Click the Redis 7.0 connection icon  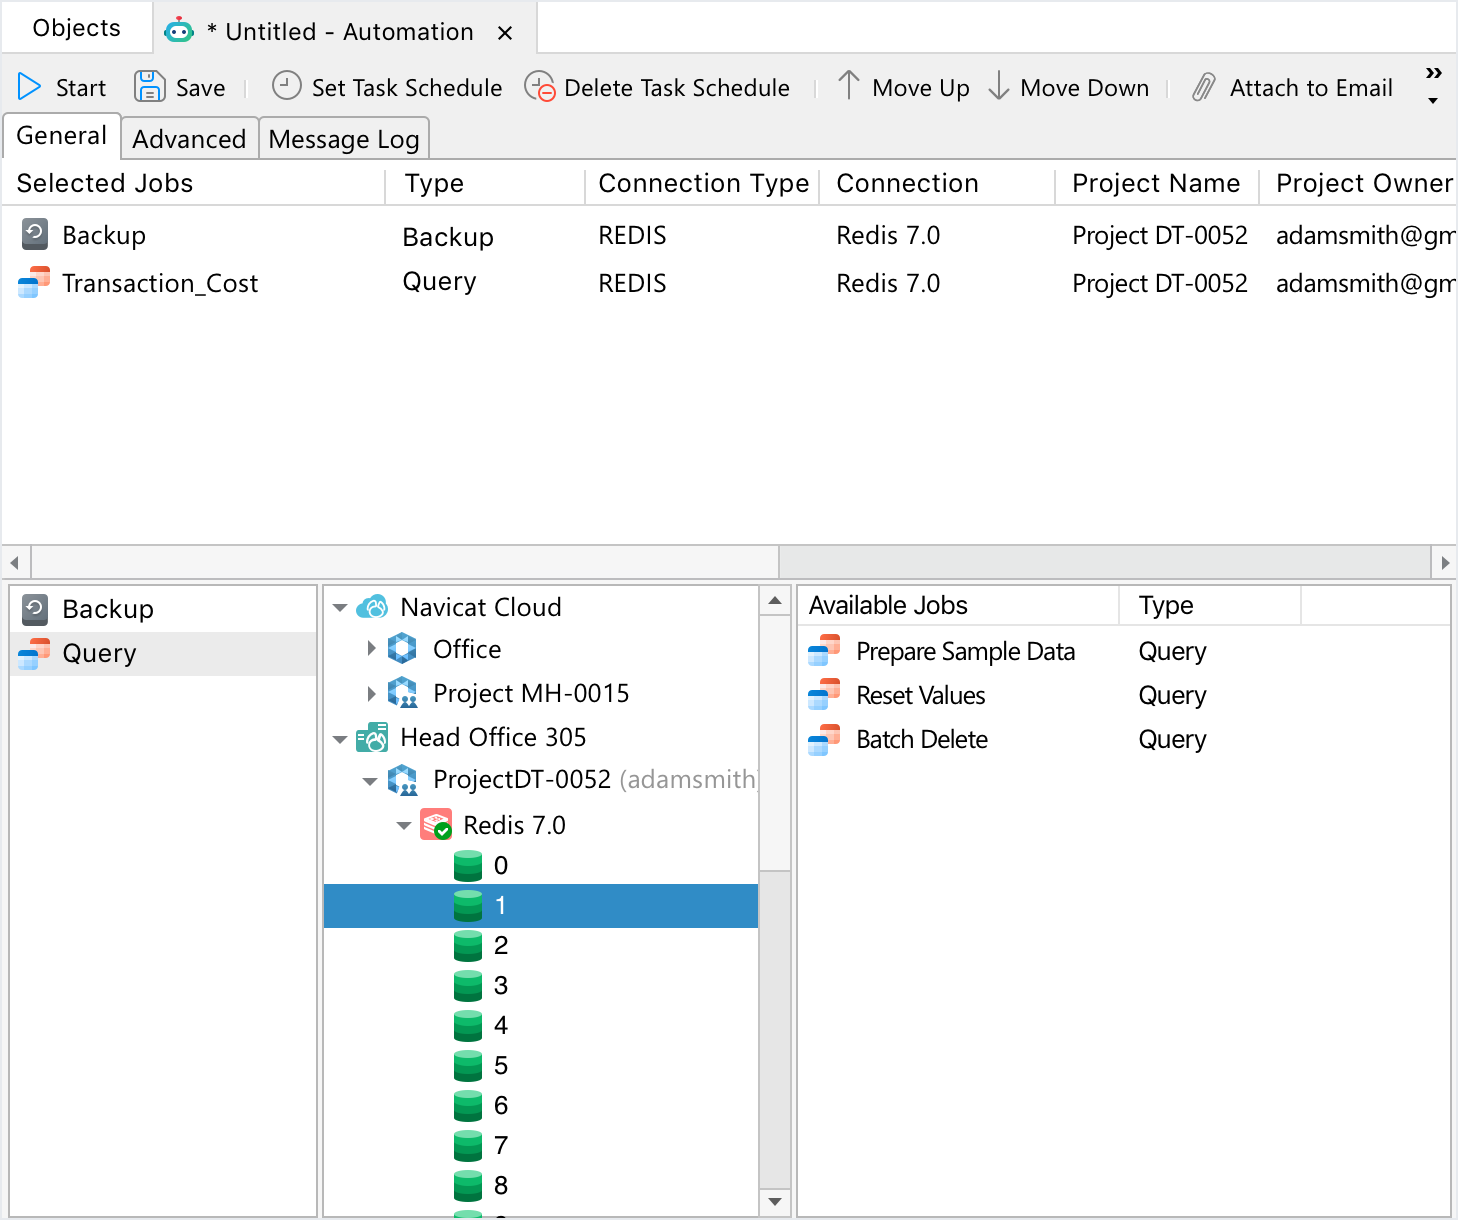[436, 824]
